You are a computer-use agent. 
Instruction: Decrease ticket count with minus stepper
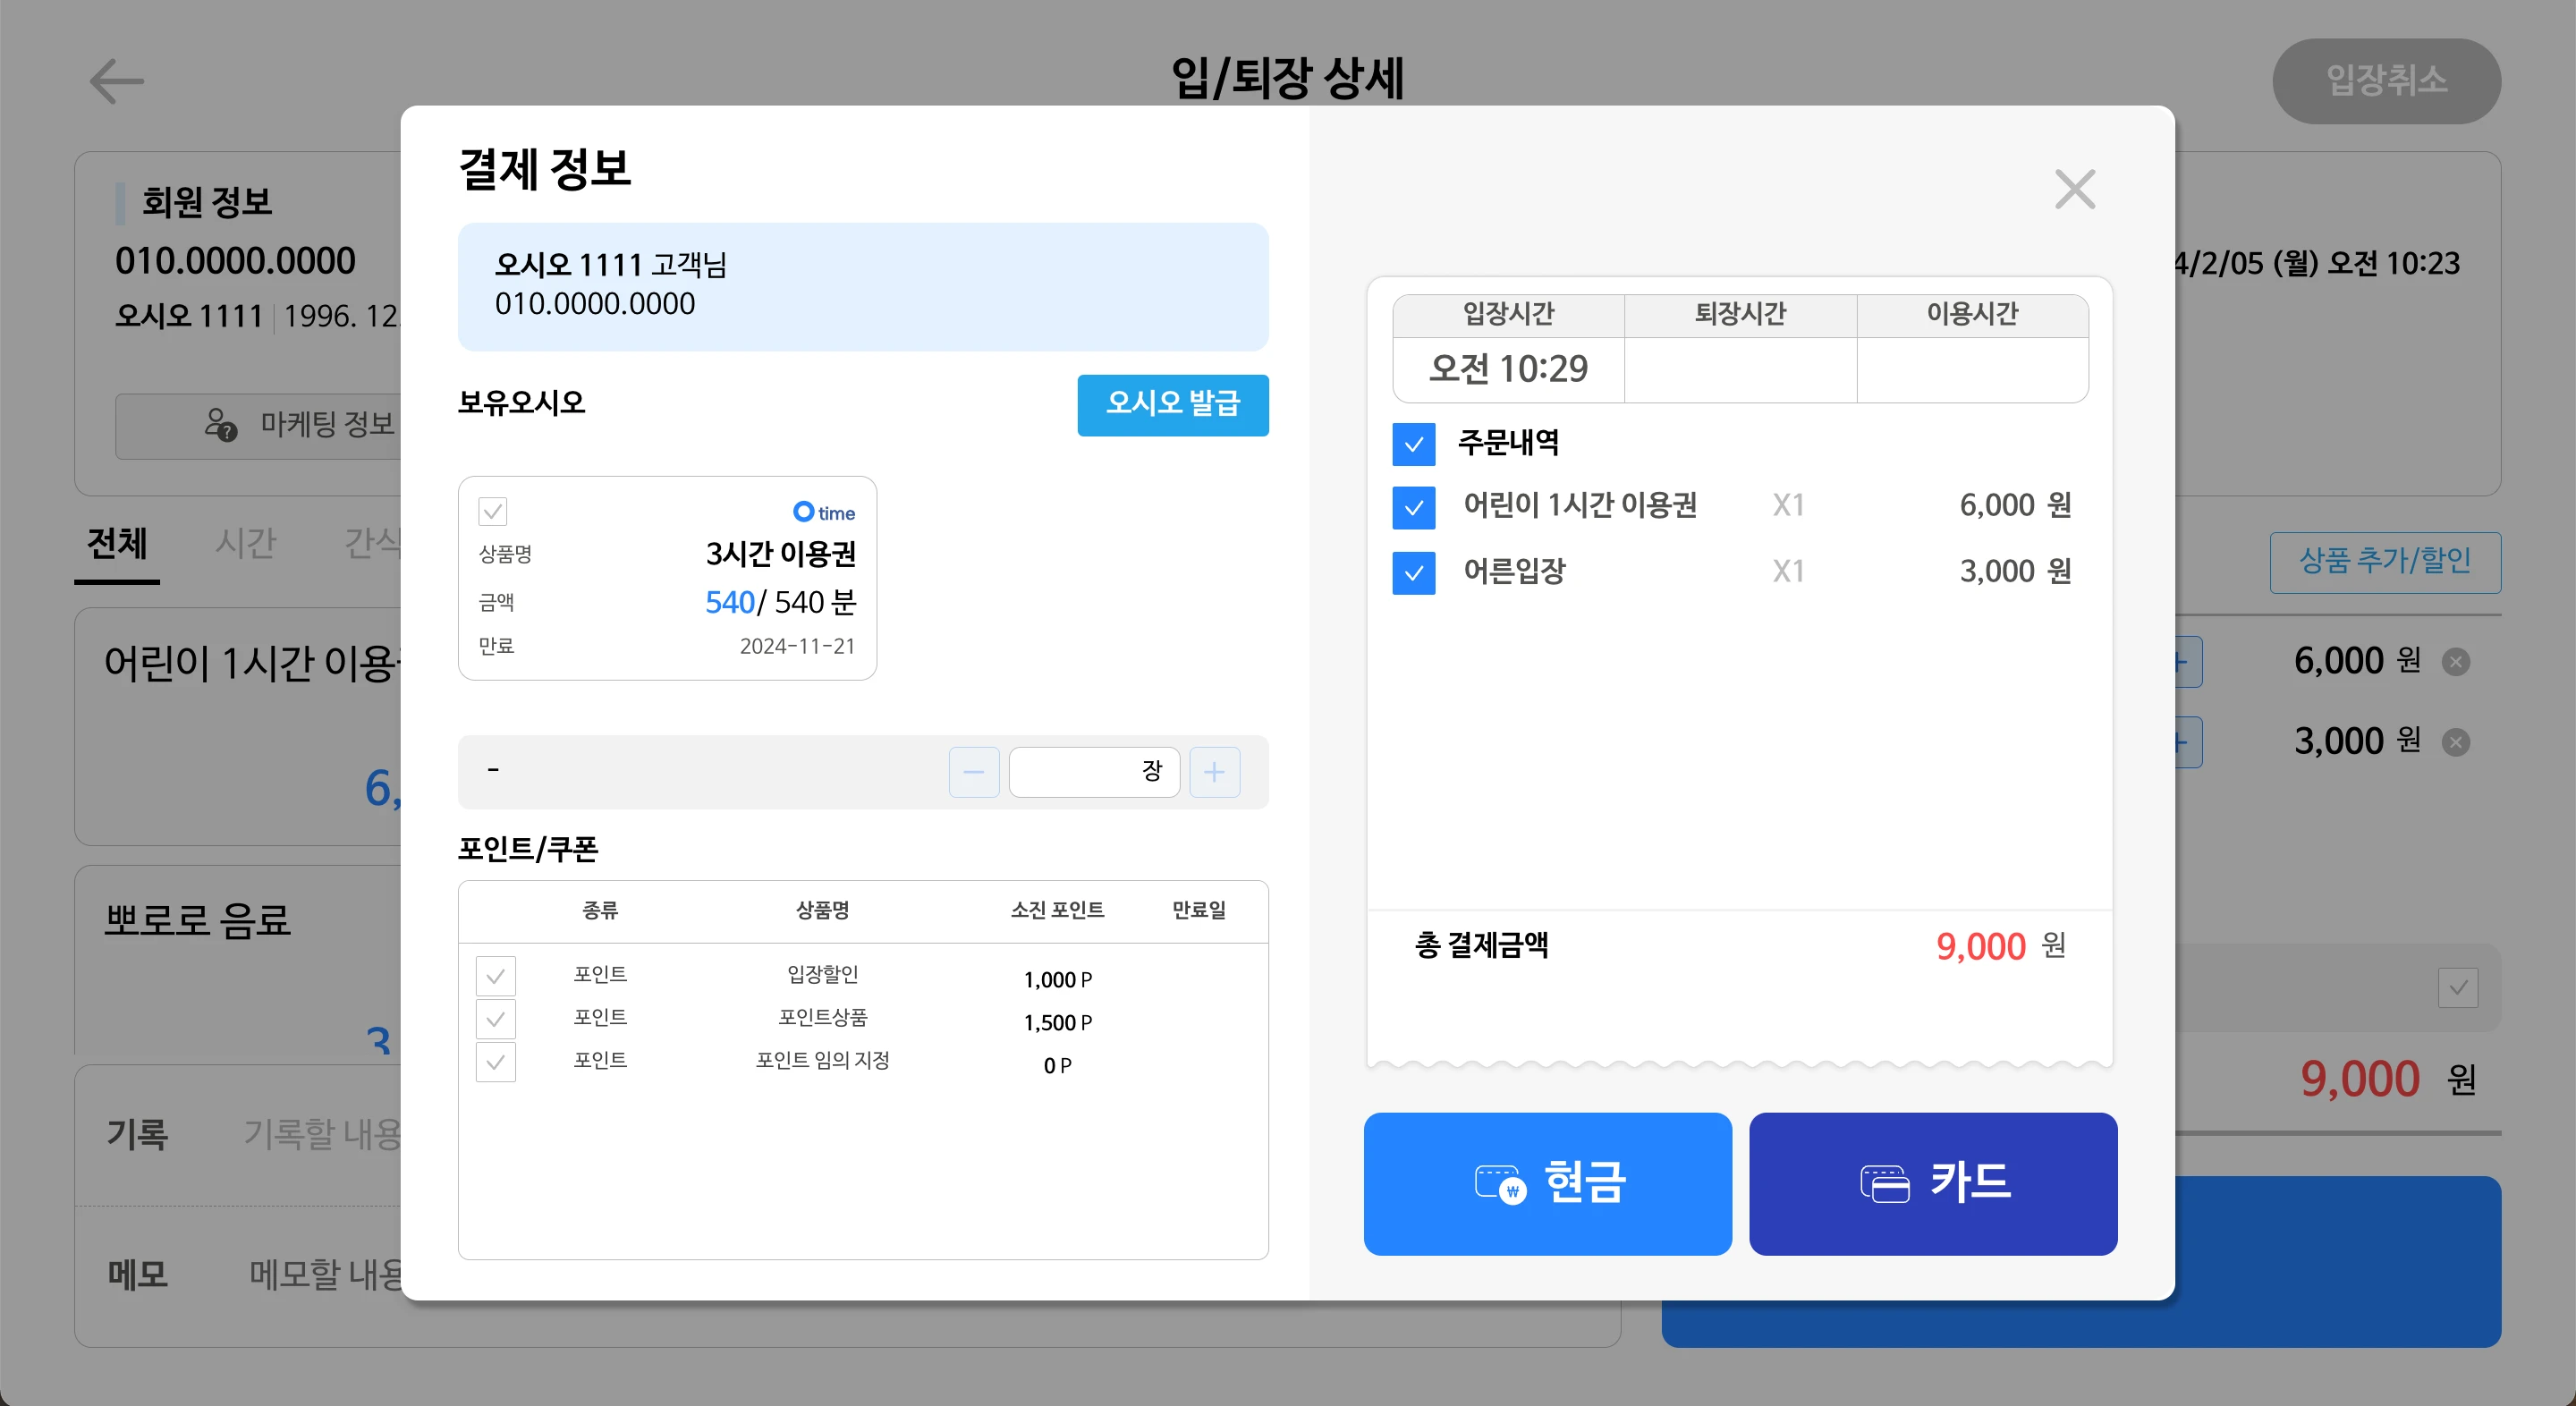(x=973, y=772)
